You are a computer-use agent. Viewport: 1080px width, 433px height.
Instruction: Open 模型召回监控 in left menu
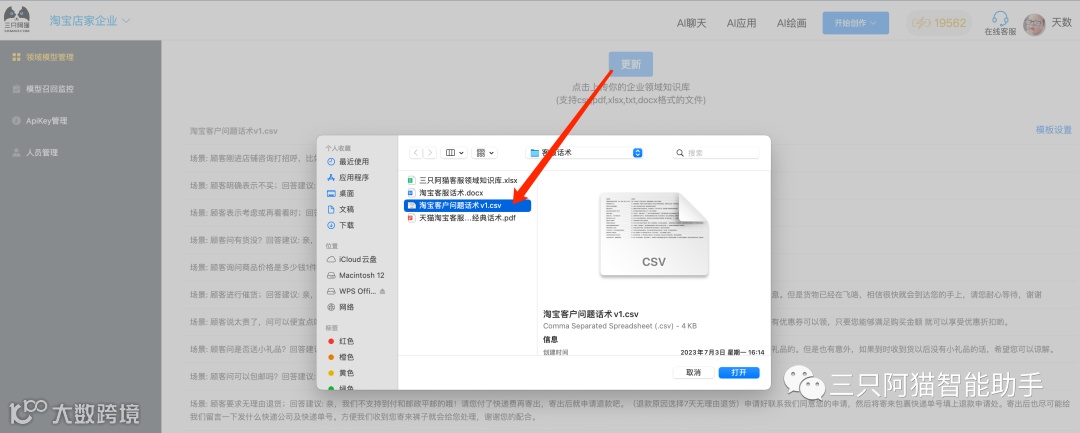(x=43, y=89)
